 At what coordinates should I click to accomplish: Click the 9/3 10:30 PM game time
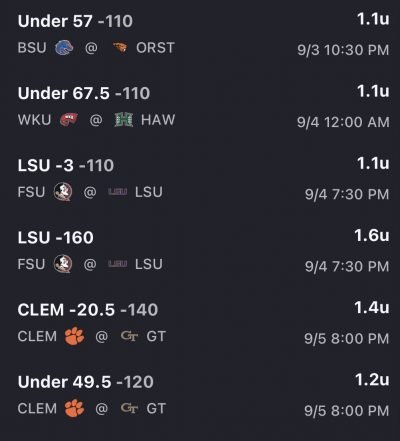click(x=343, y=50)
